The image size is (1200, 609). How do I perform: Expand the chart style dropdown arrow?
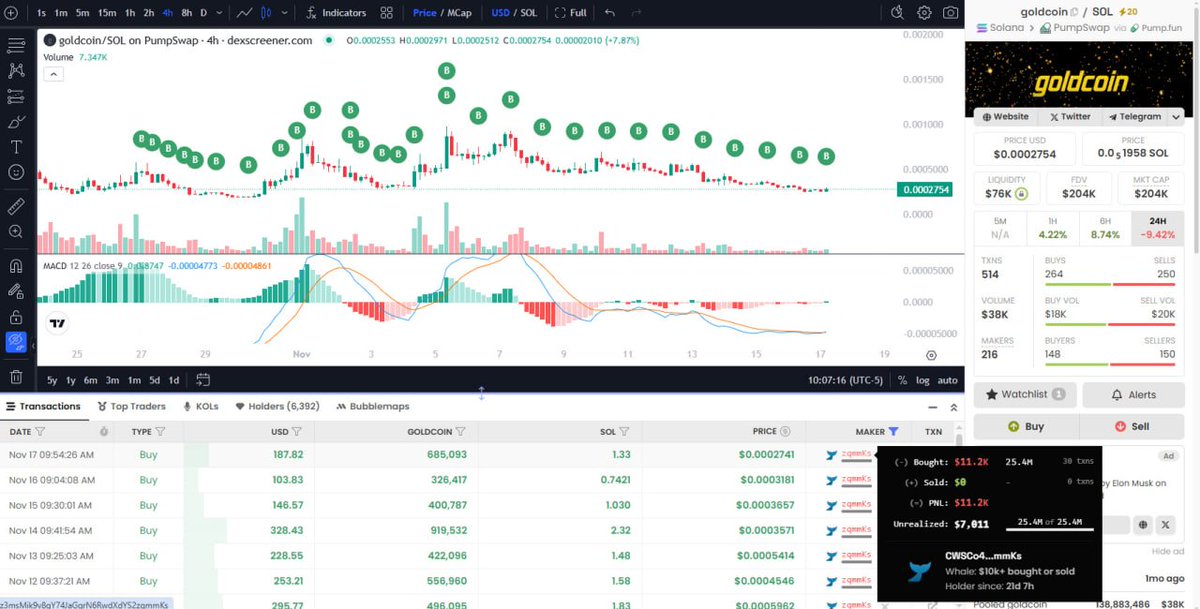click(x=283, y=13)
